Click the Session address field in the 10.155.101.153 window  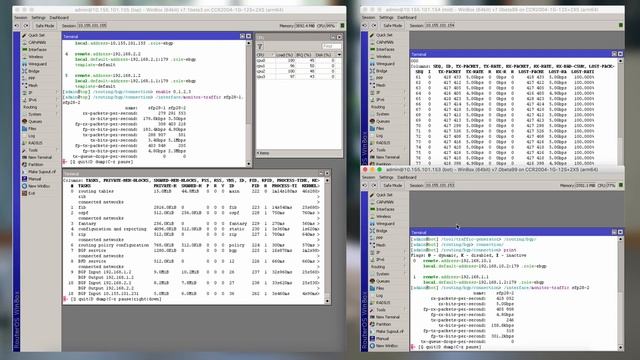click(440, 186)
